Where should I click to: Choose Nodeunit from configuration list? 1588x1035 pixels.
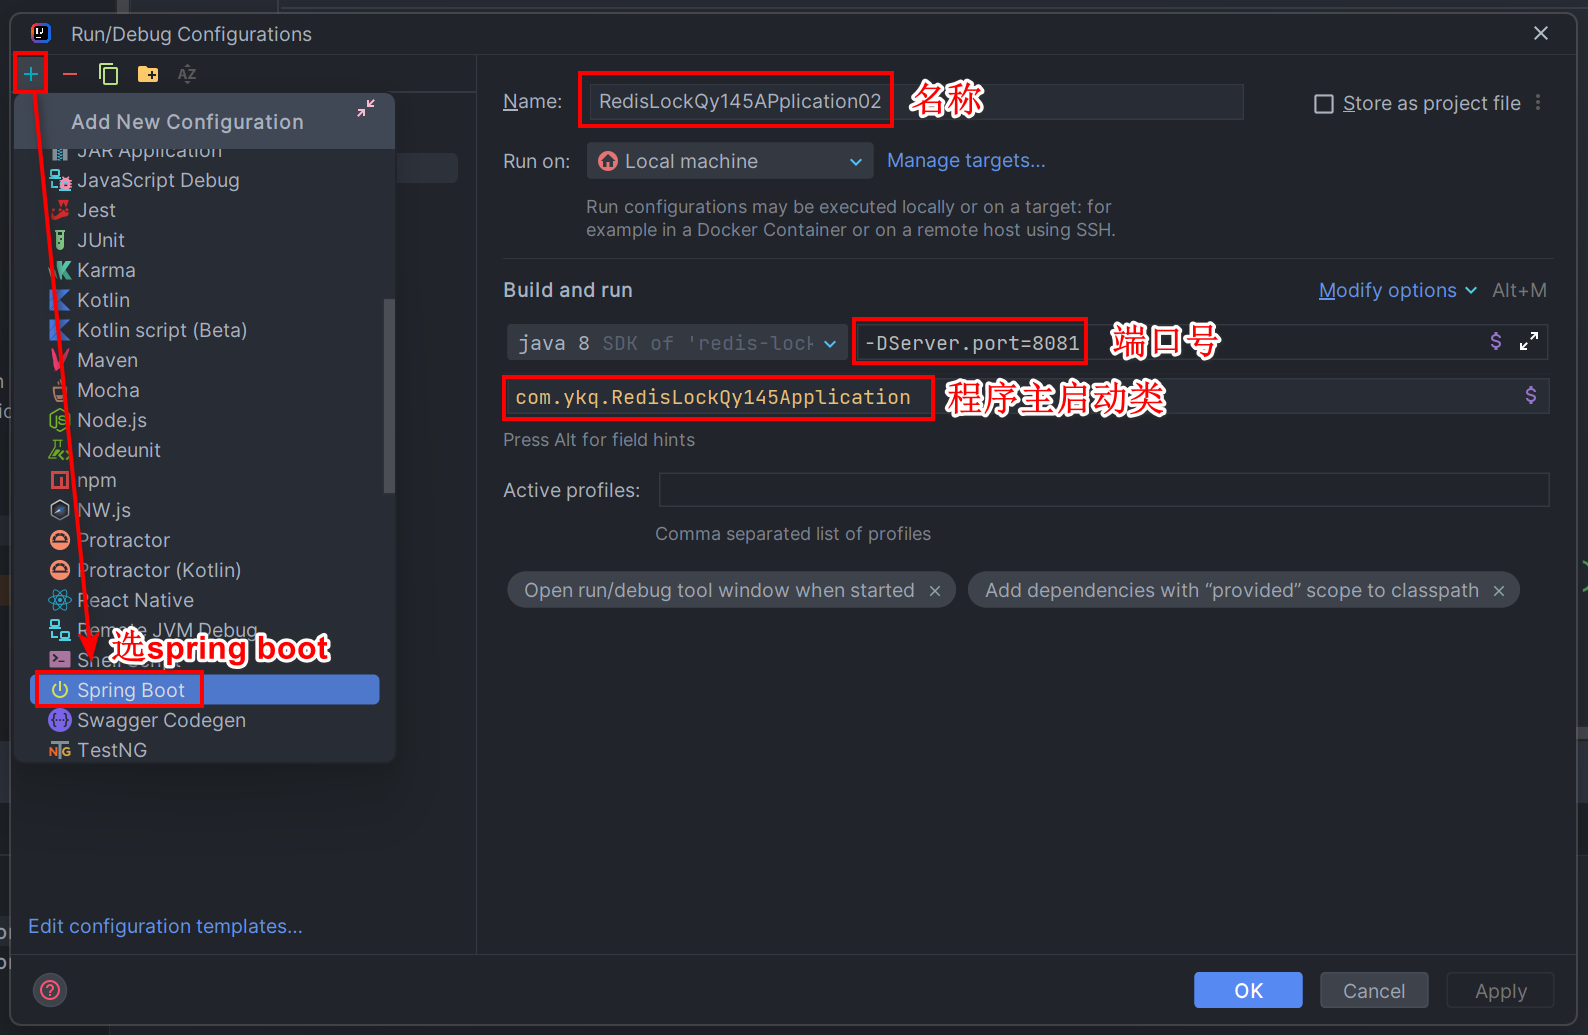pyautogui.click(x=205, y=450)
